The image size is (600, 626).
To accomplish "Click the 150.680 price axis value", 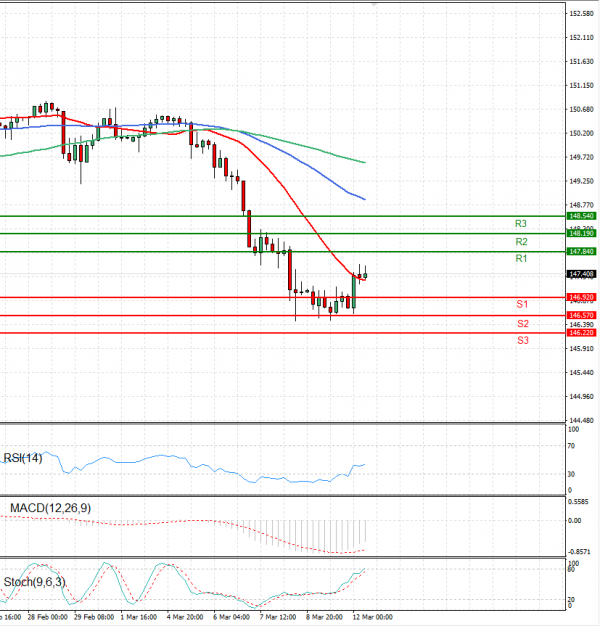I will point(581,109).
